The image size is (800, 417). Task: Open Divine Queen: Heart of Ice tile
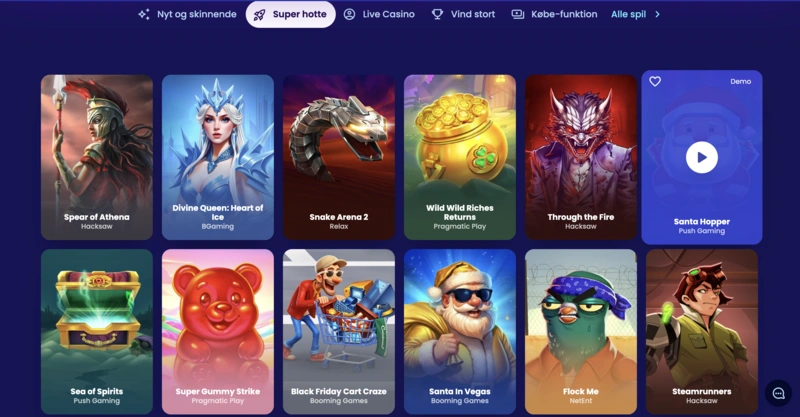point(218,157)
